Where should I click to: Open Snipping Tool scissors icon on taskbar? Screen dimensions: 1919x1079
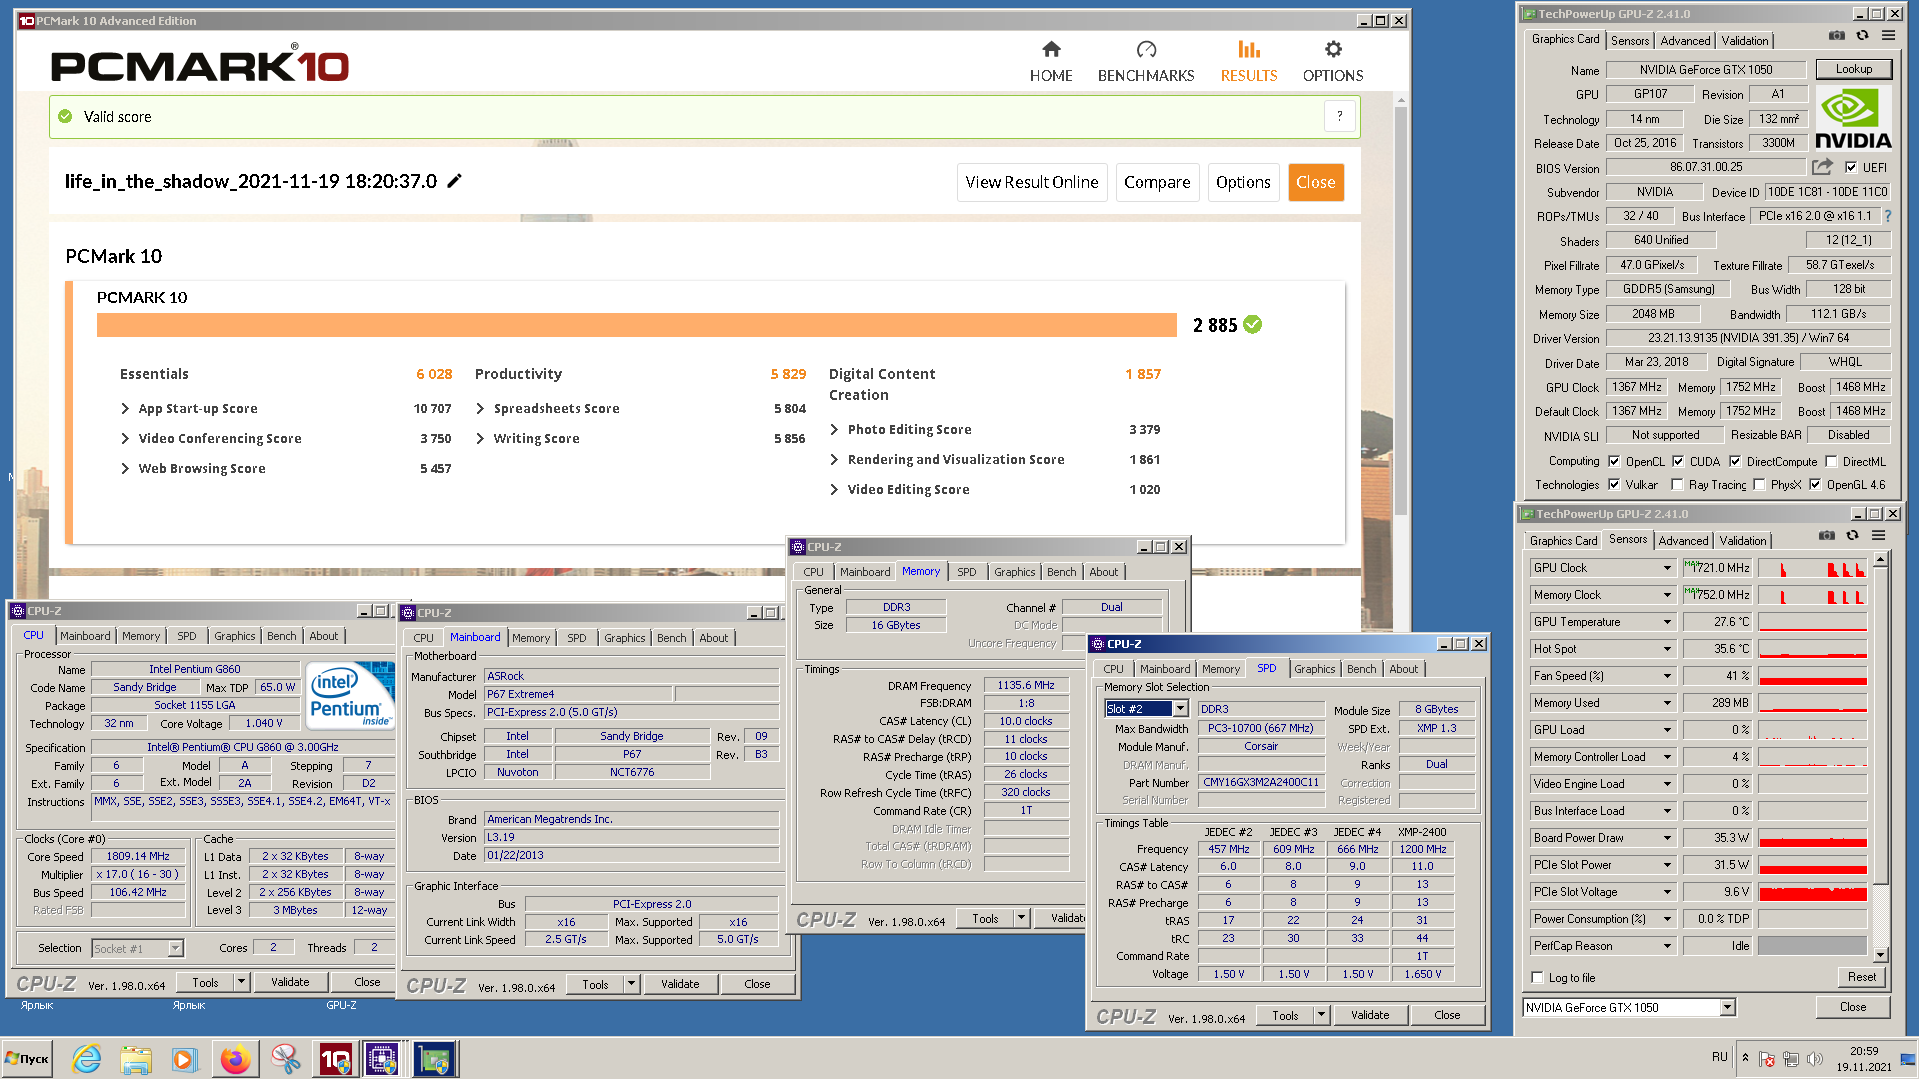[x=285, y=1059]
